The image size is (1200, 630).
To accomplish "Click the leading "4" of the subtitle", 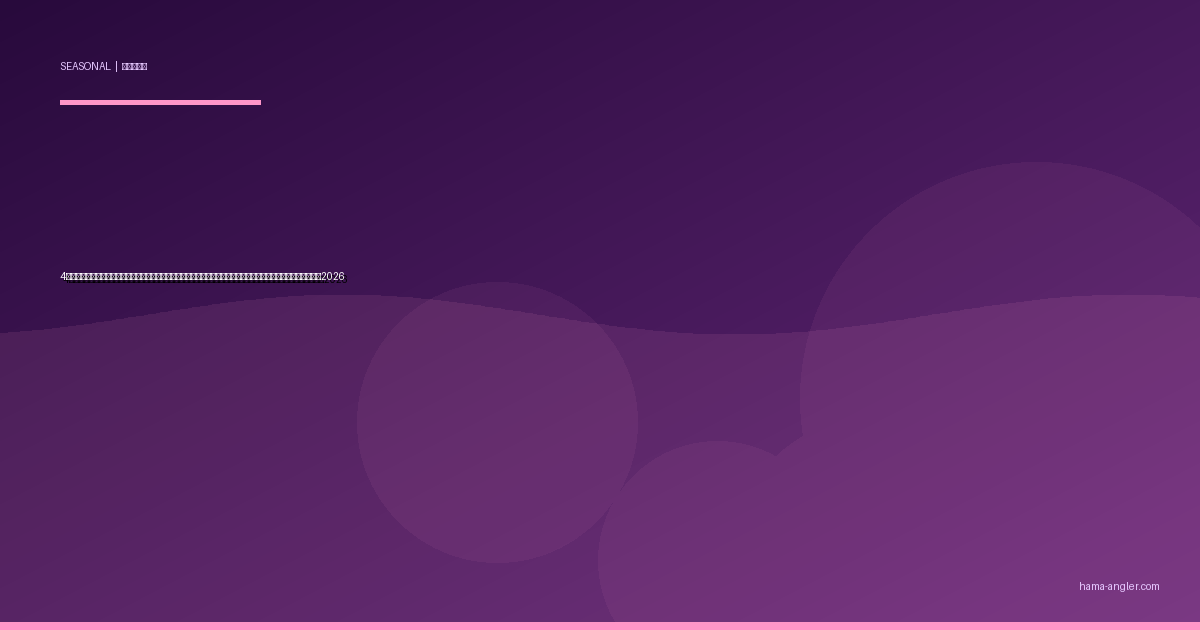I will click(x=63, y=277).
